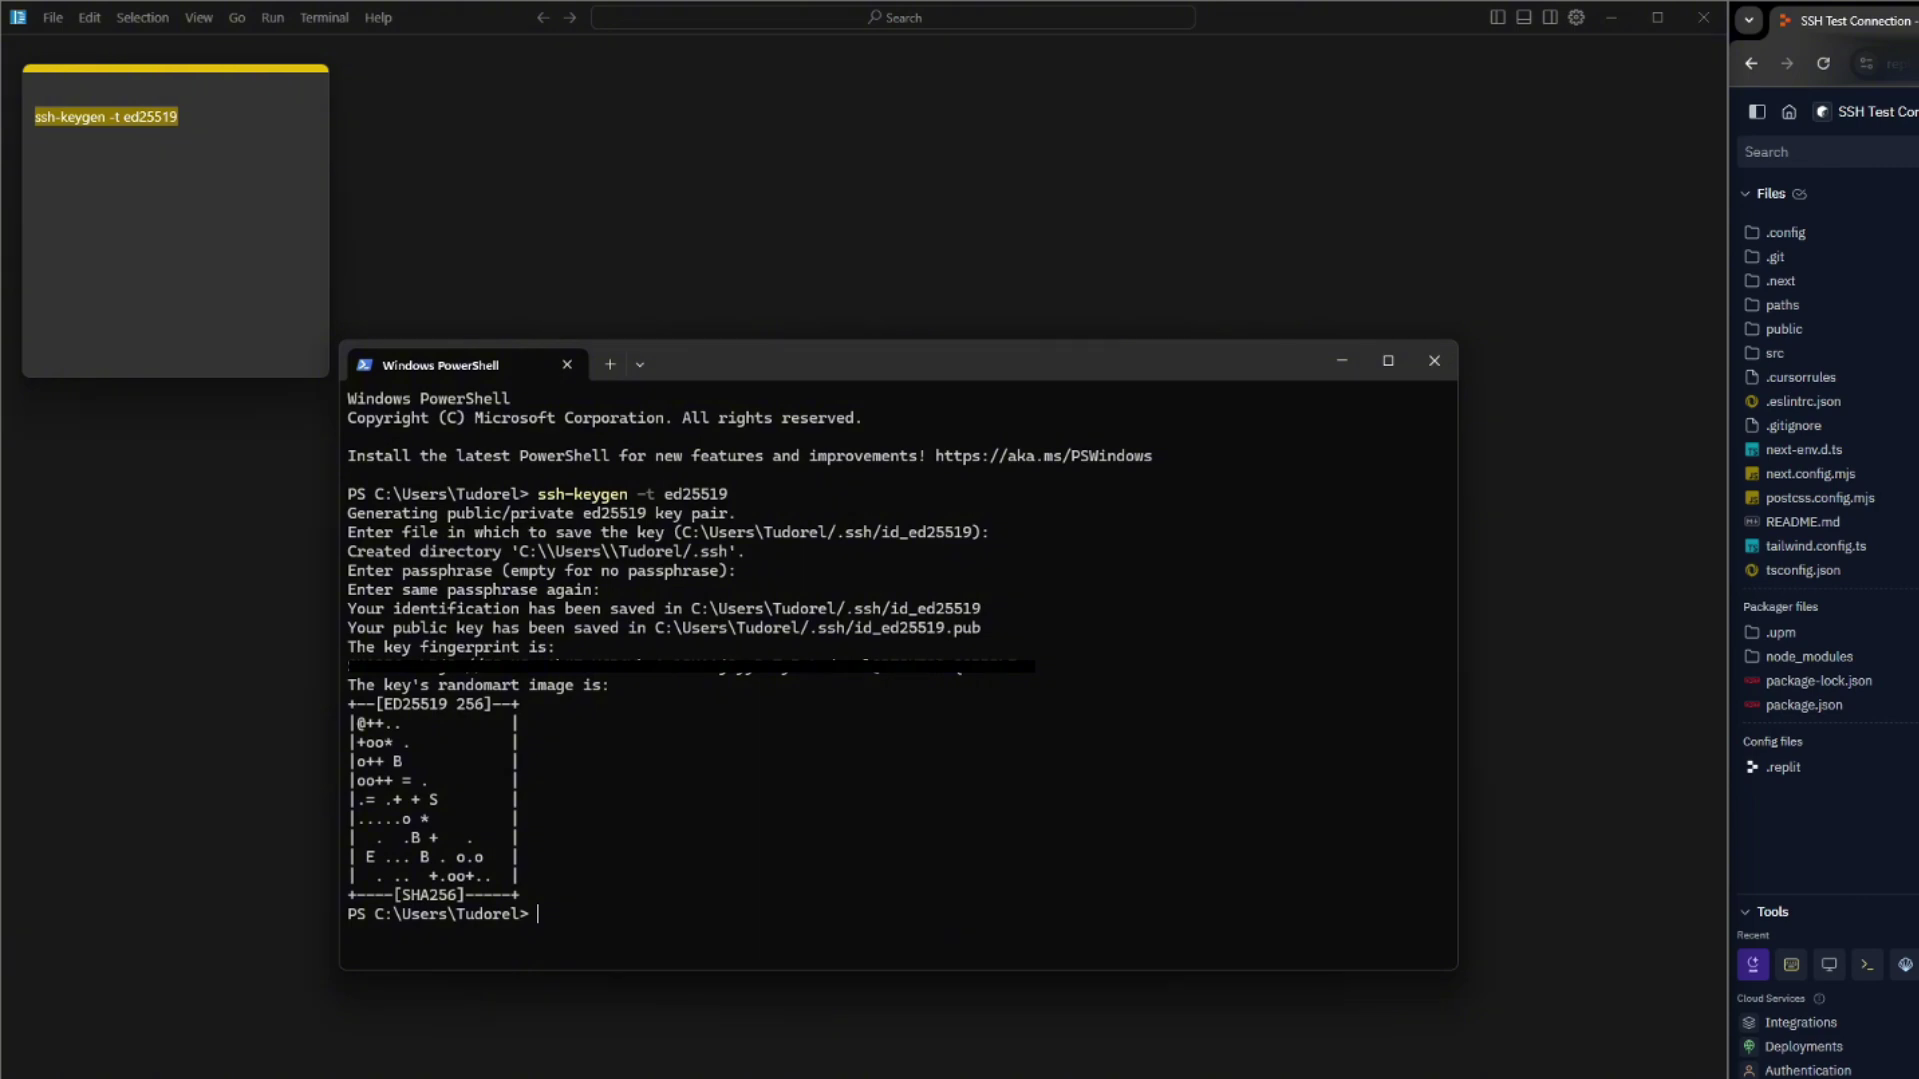Close the Windows PowerShell tab

(567, 364)
